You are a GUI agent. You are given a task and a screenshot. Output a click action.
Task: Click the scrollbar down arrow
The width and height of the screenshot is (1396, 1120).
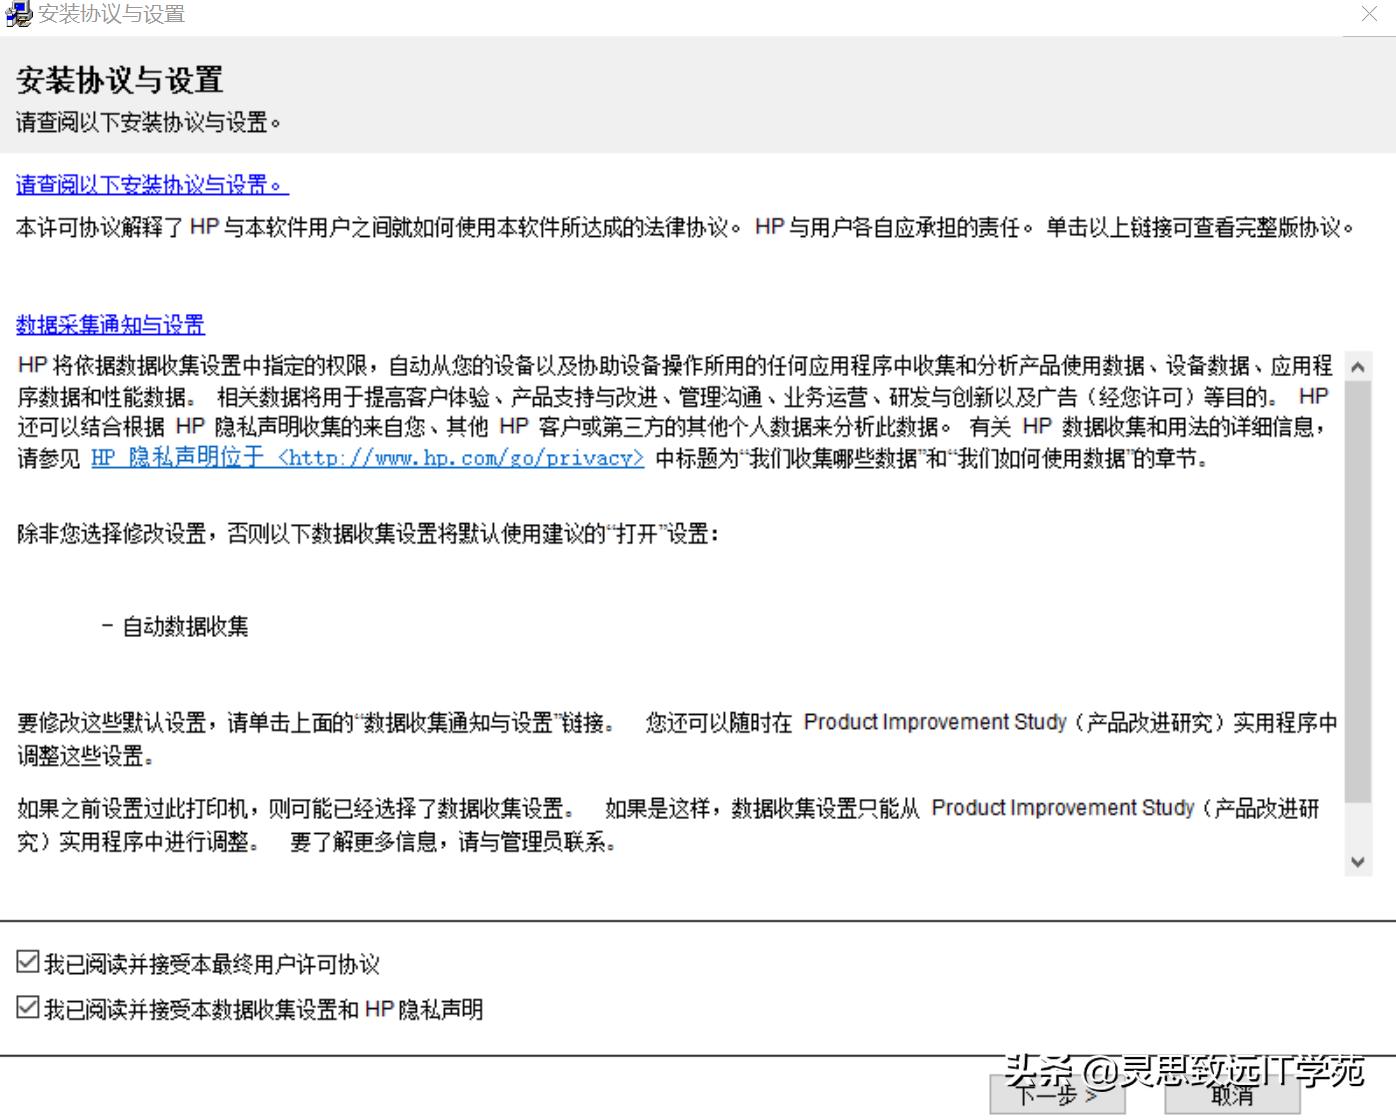tap(1358, 860)
